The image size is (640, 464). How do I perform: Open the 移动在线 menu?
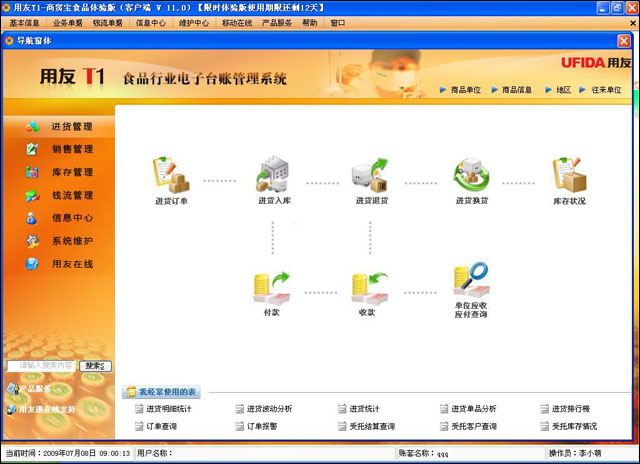point(237,23)
